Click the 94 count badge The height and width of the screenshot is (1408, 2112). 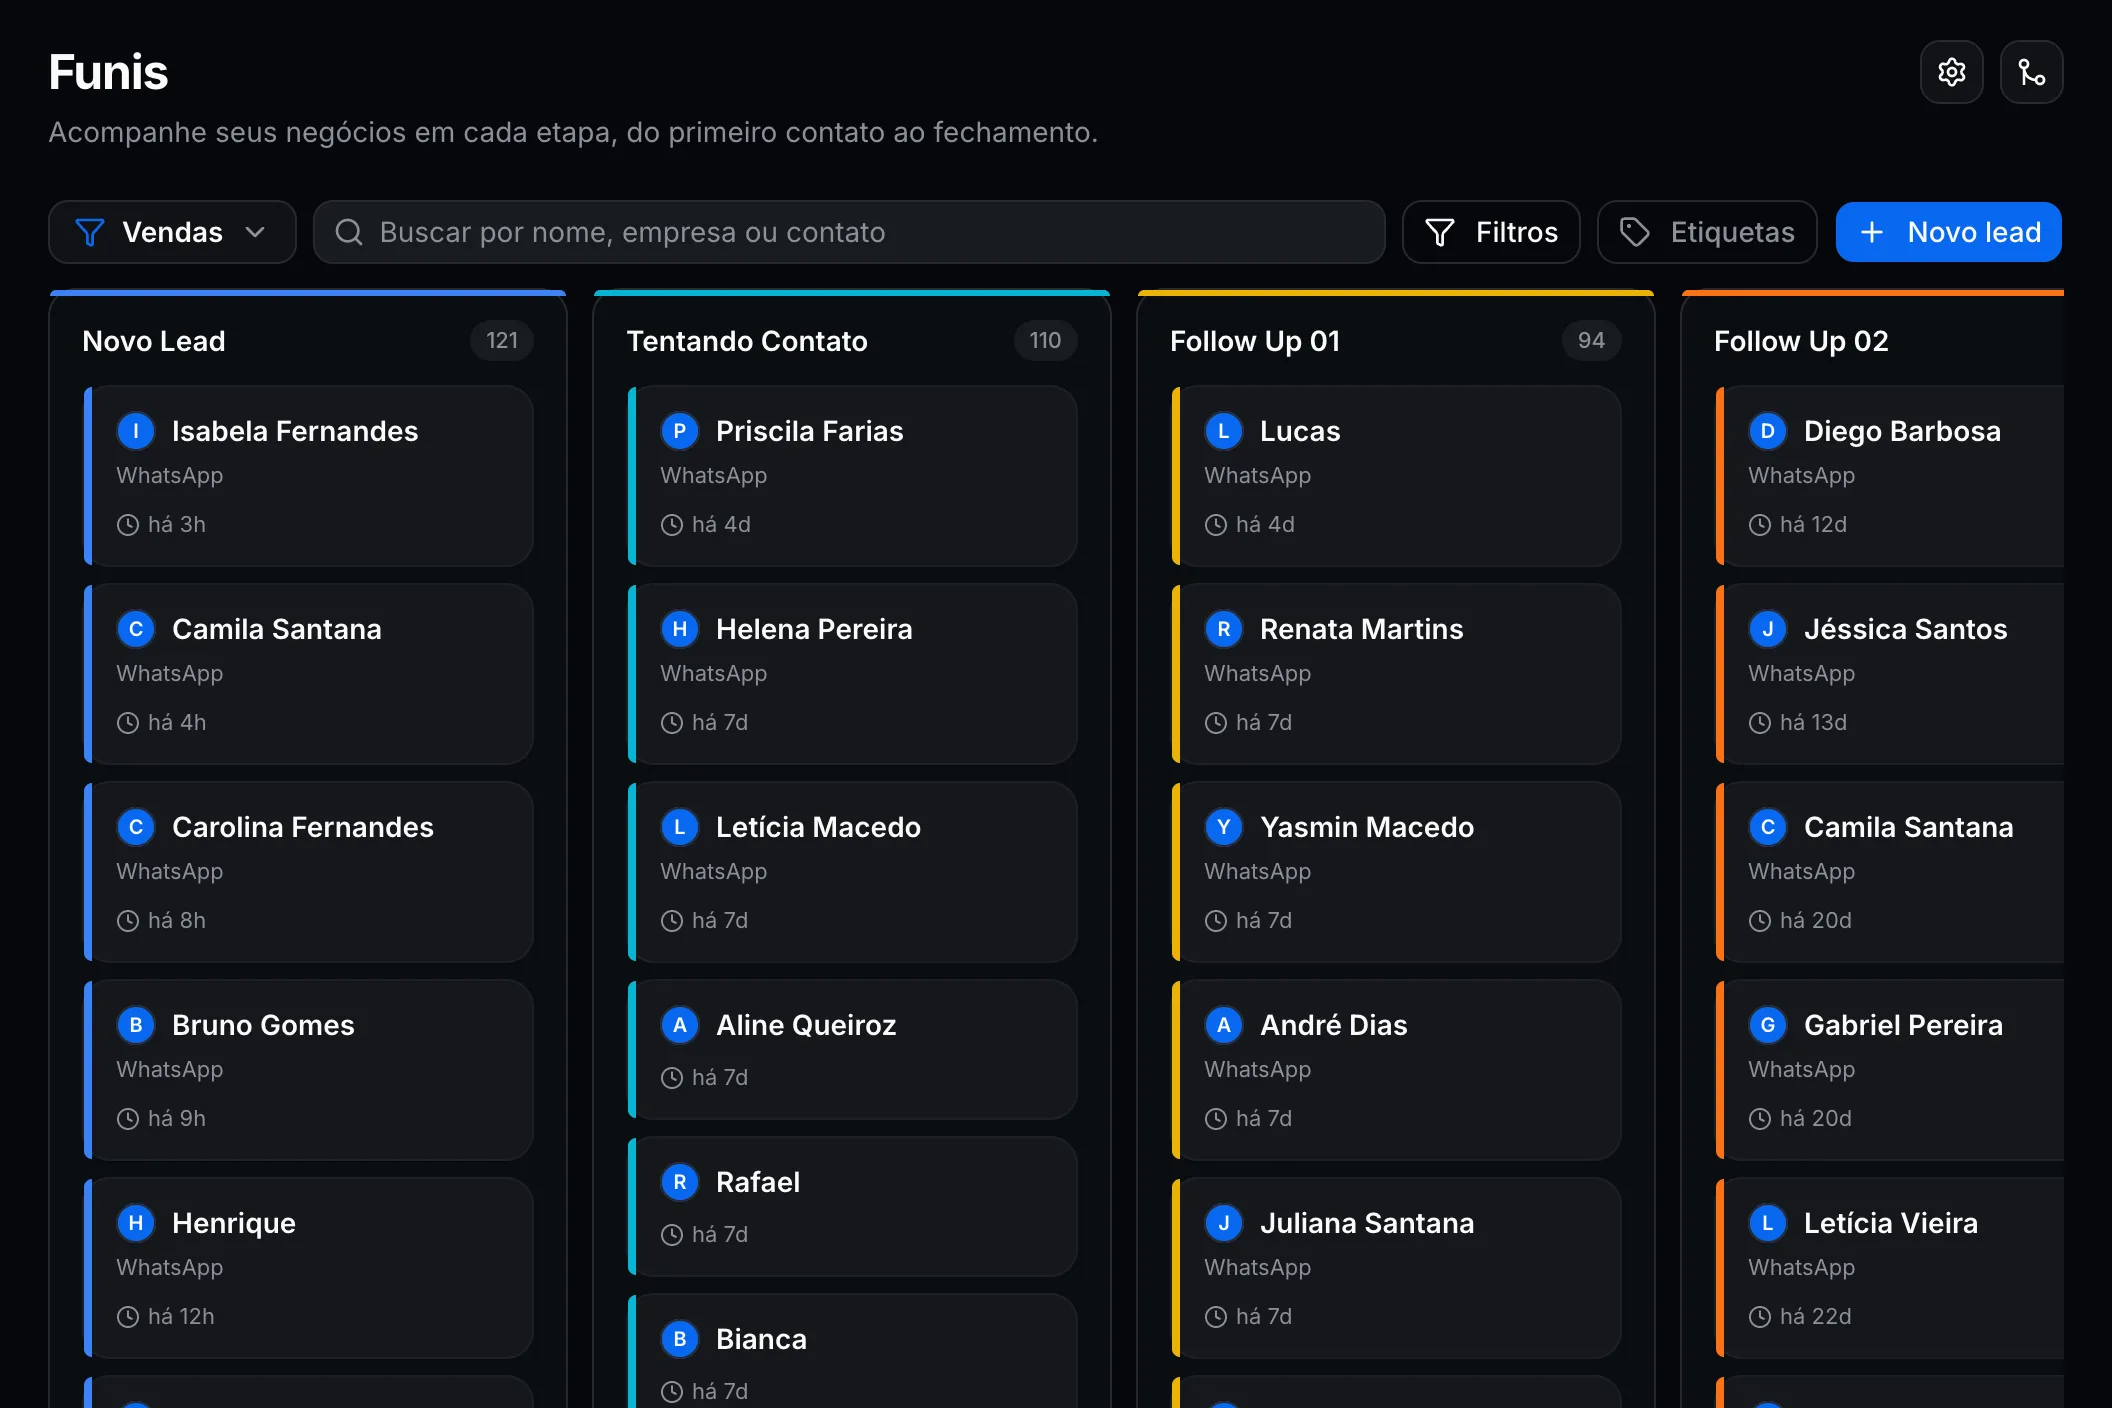(1591, 341)
